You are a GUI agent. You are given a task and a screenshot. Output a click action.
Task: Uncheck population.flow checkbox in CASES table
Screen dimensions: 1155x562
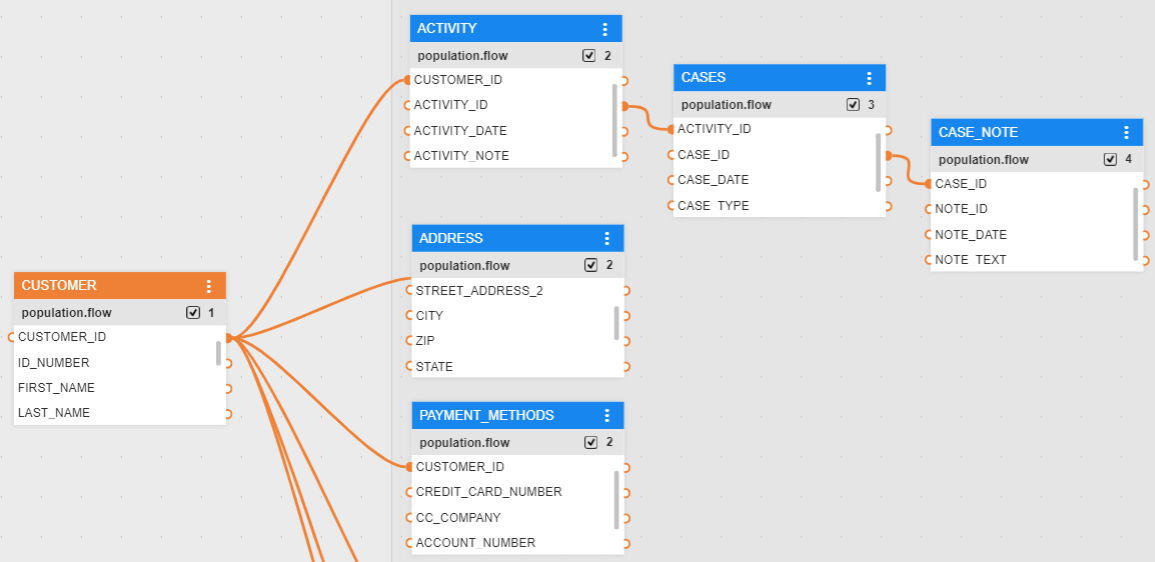coord(853,105)
